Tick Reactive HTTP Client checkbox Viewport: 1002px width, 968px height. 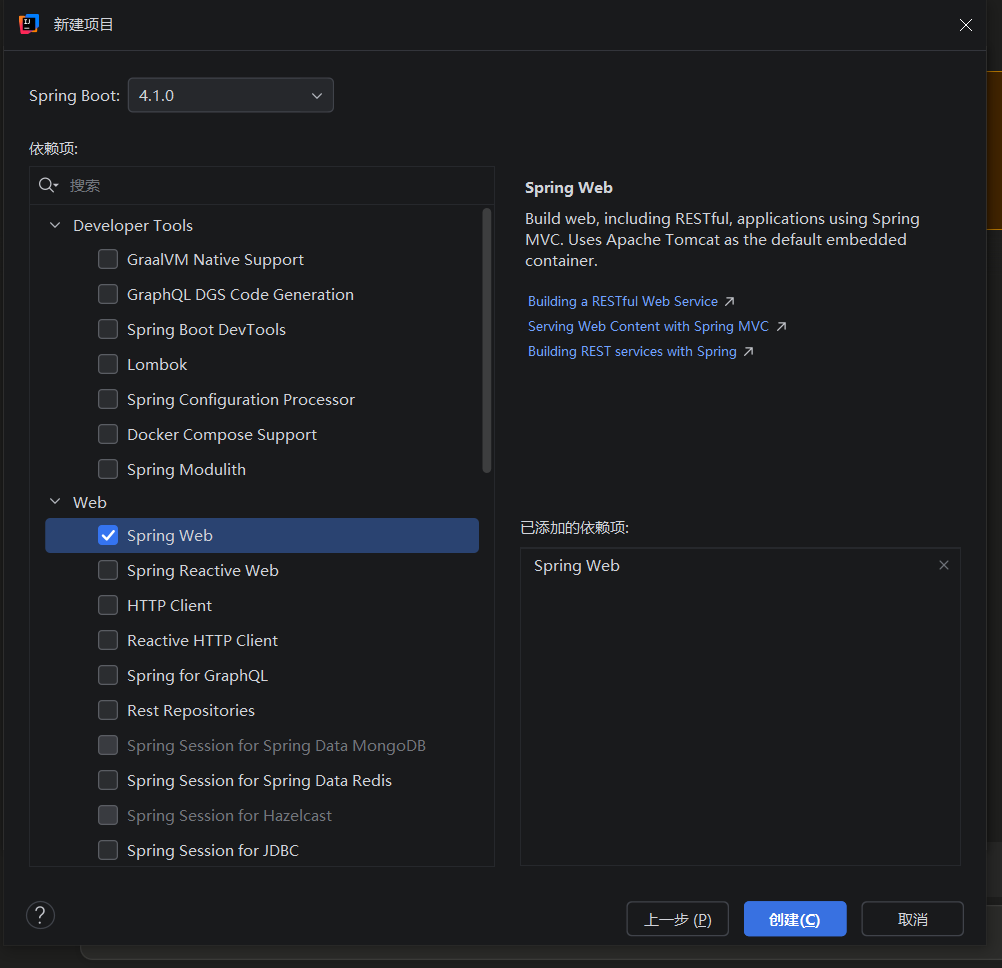tap(108, 640)
